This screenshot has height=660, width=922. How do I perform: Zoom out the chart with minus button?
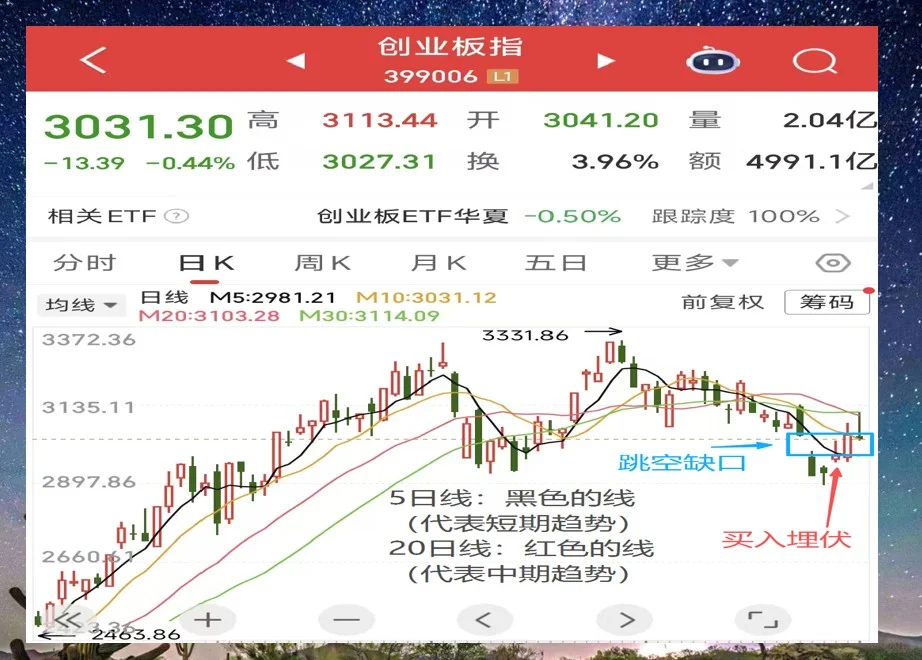(x=346, y=620)
